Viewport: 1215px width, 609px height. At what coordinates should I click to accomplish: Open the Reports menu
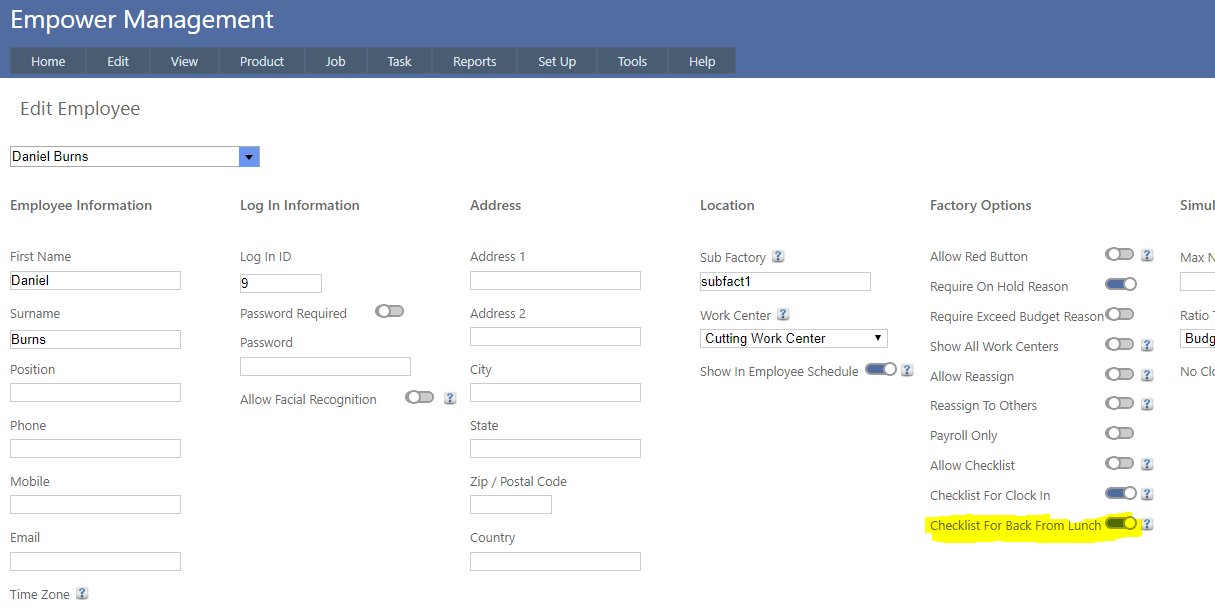pyautogui.click(x=474, y=61)
